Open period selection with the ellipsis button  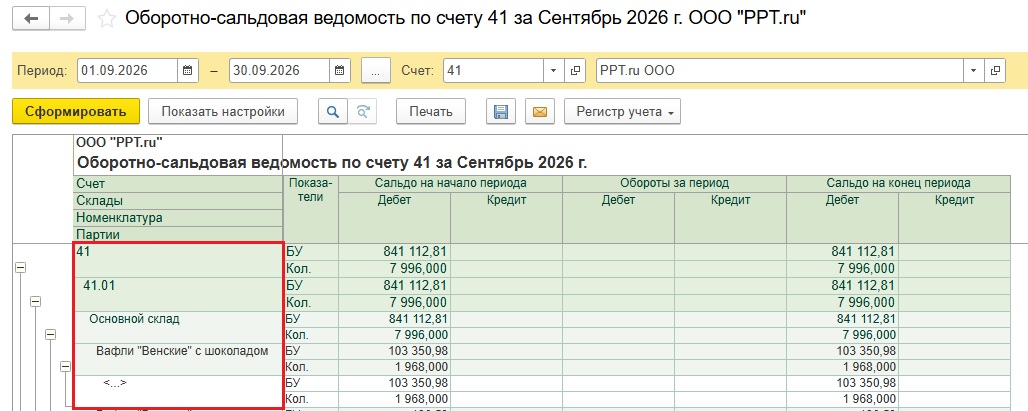[x=376, y=71]
